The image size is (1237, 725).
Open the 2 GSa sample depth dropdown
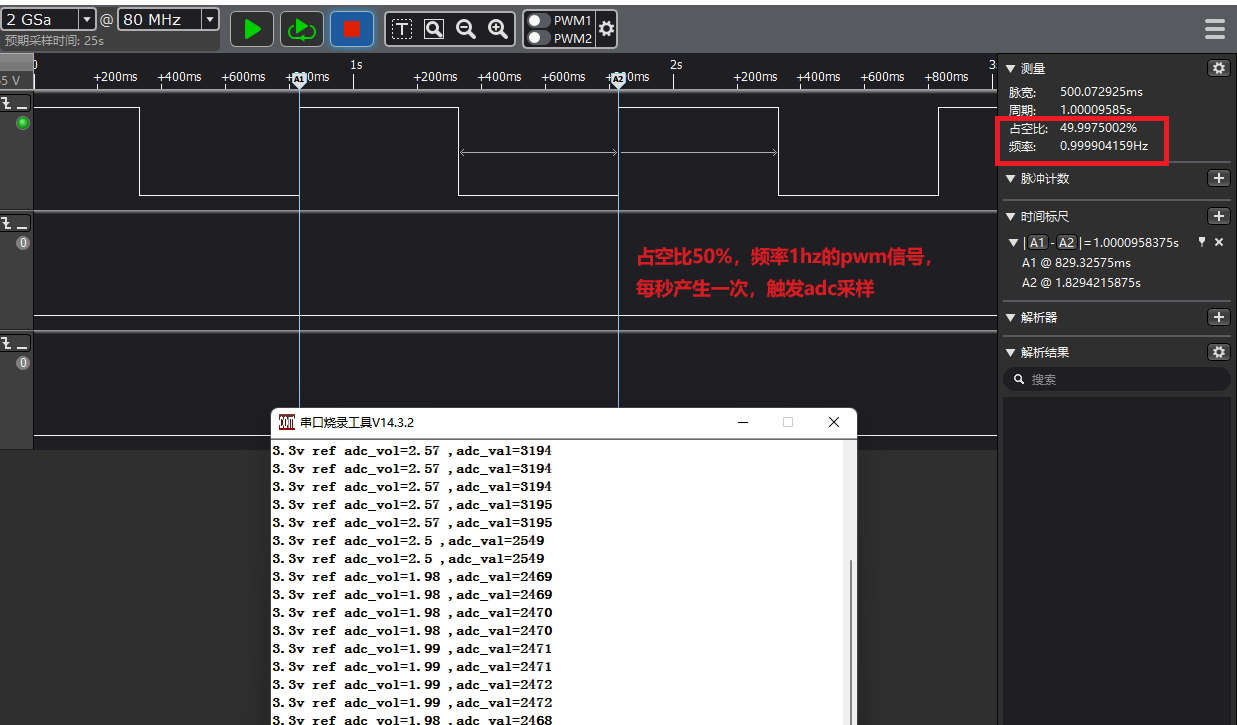pos(48,19)
